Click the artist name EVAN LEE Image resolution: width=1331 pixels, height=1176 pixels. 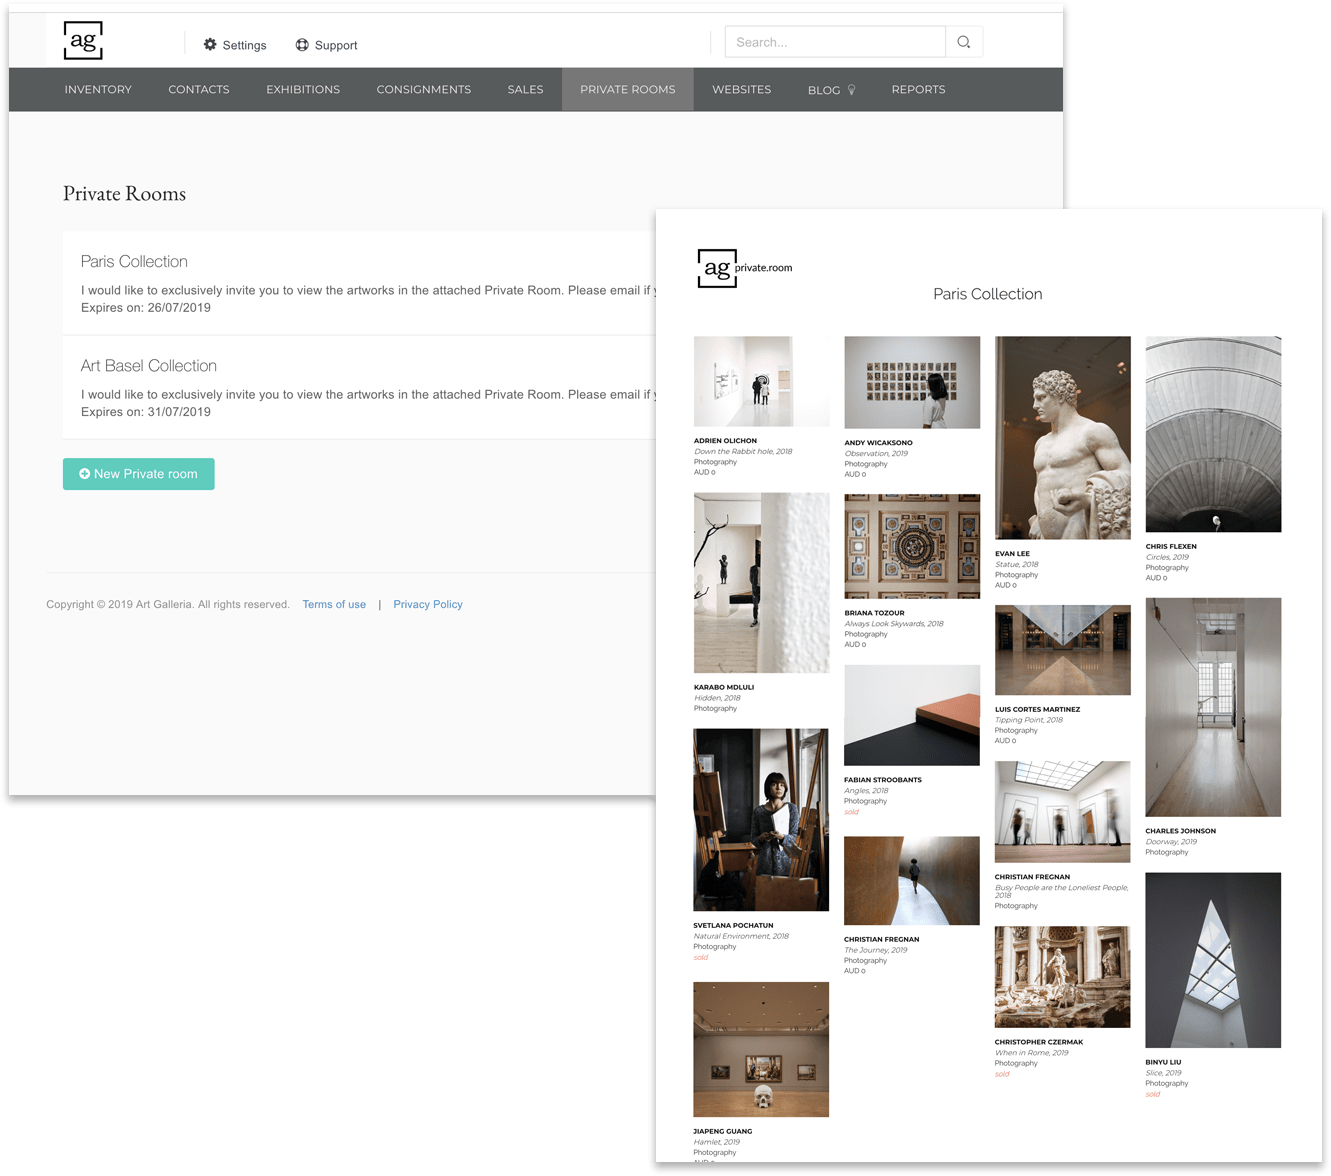[x=1012, y=554]
